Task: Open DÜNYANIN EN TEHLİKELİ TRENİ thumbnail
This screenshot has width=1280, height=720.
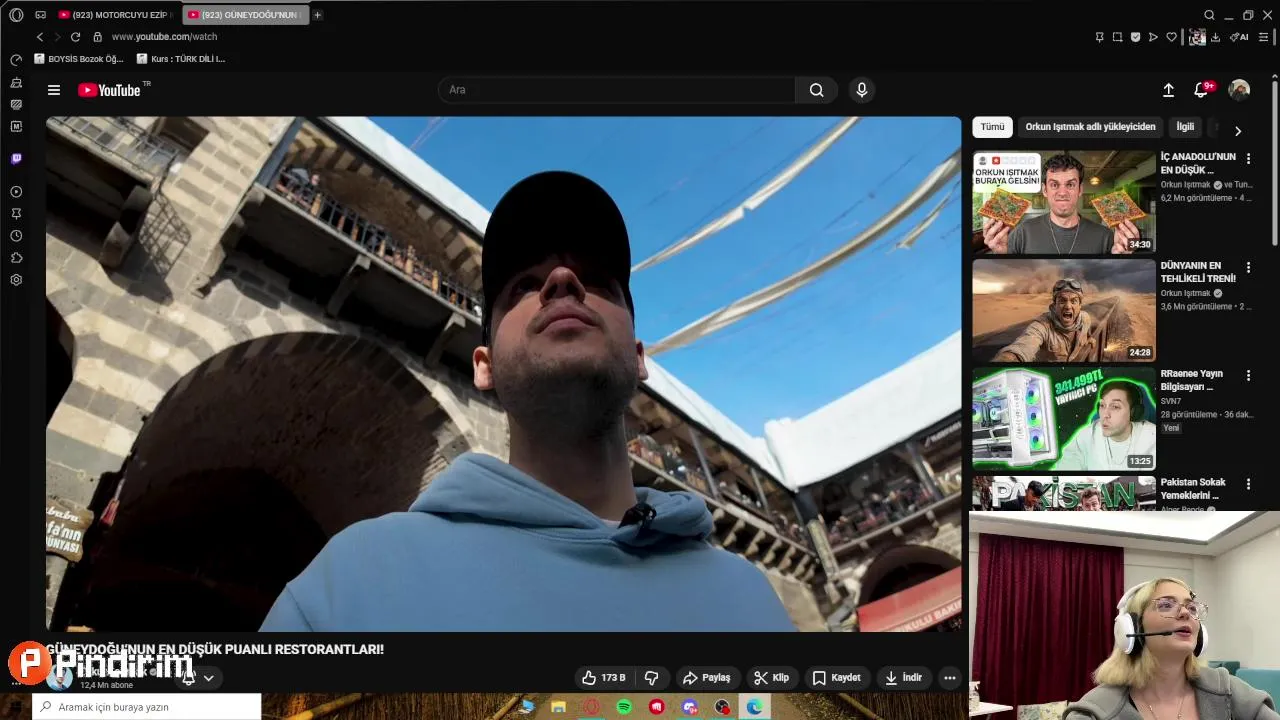Action: pyautogui.click(x=1064, y=310)
